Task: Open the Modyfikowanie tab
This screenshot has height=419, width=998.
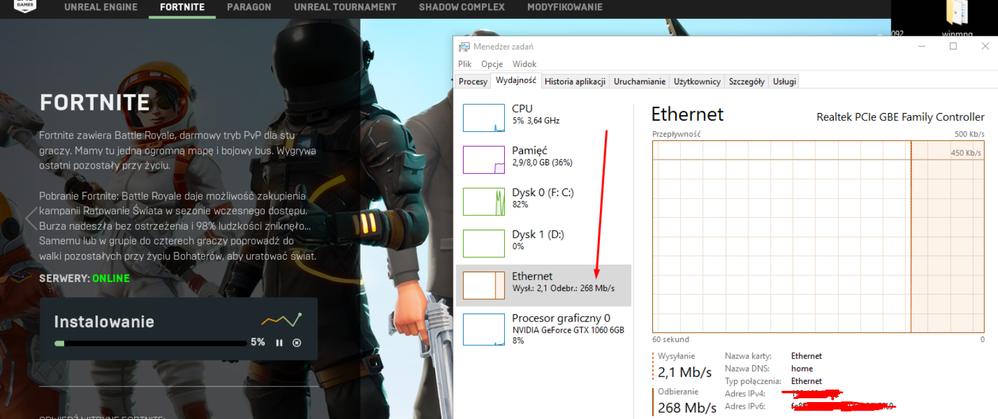Action: 564,8
